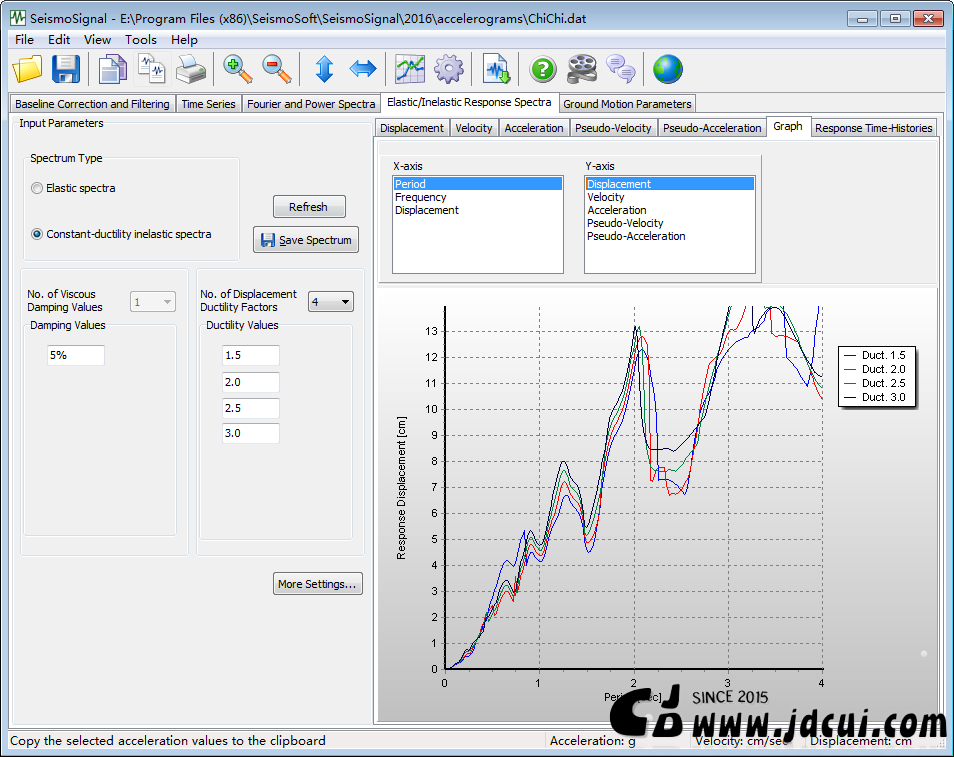Click the 1.5 ductility value field
This screenshot has width=954, height=757.
click(251, 355)
